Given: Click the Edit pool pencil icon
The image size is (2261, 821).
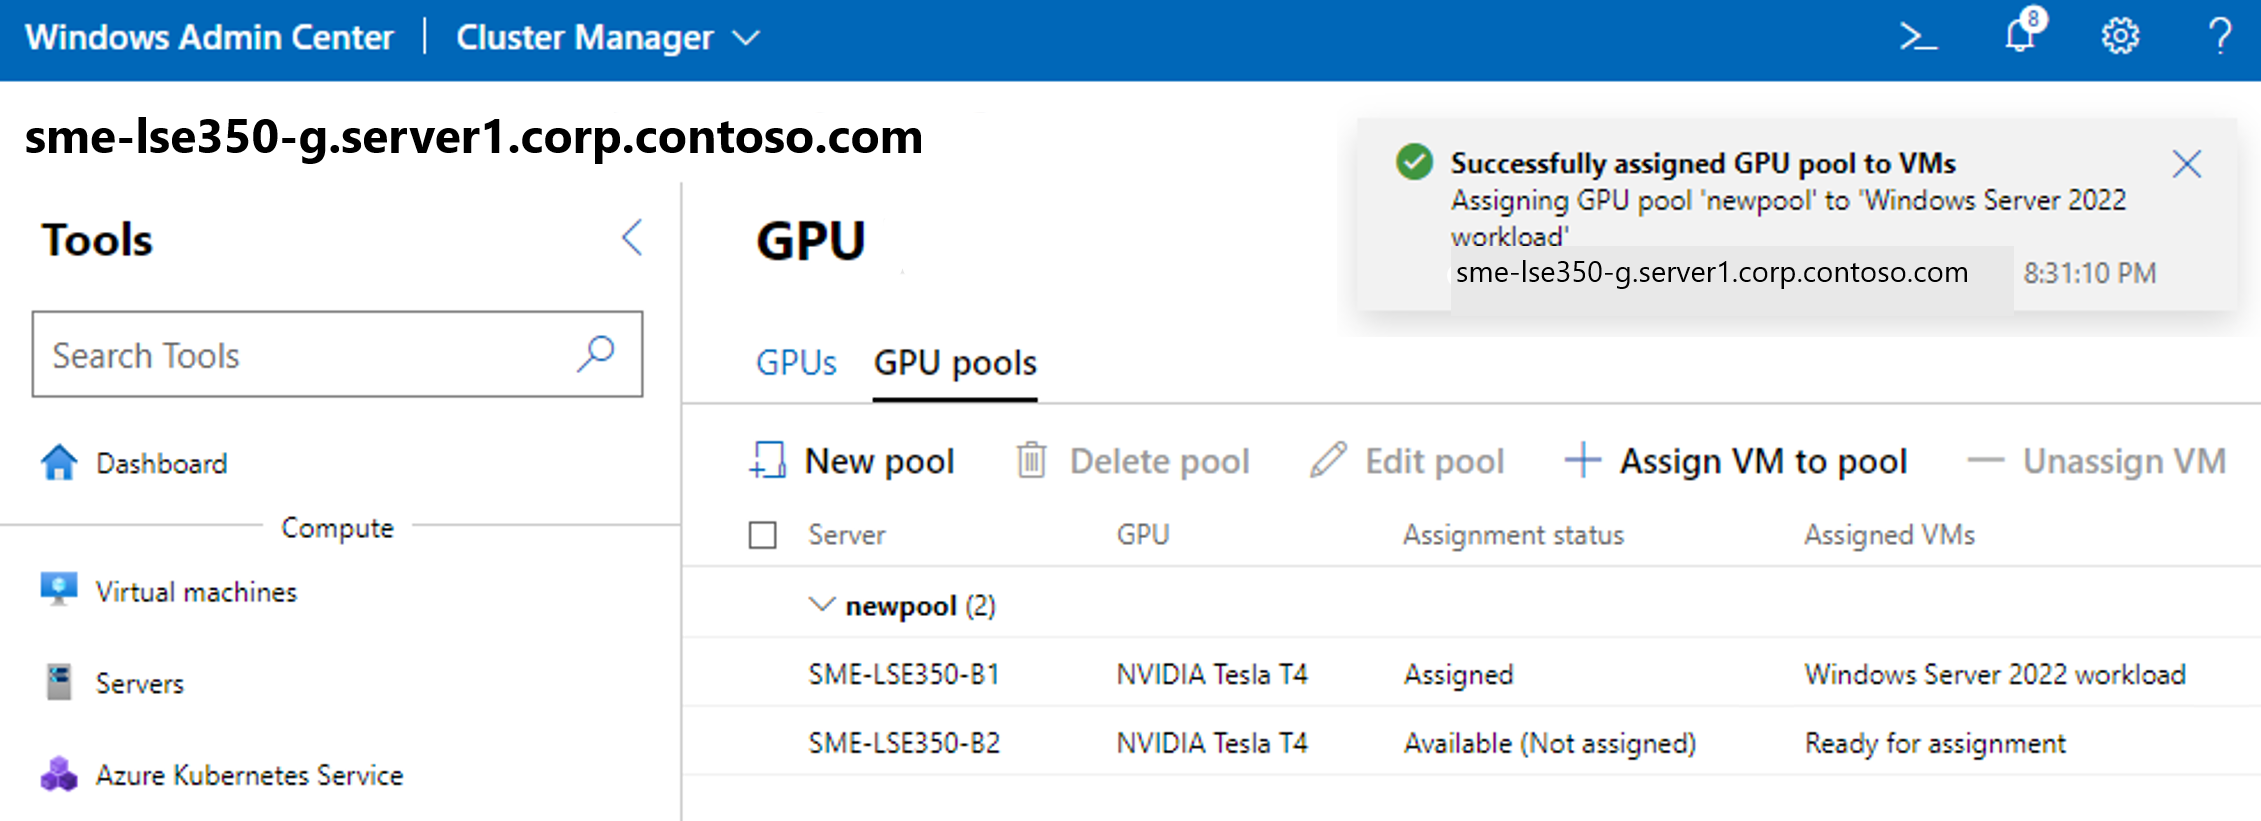Looking at the screenshot, I should 1329,460.
